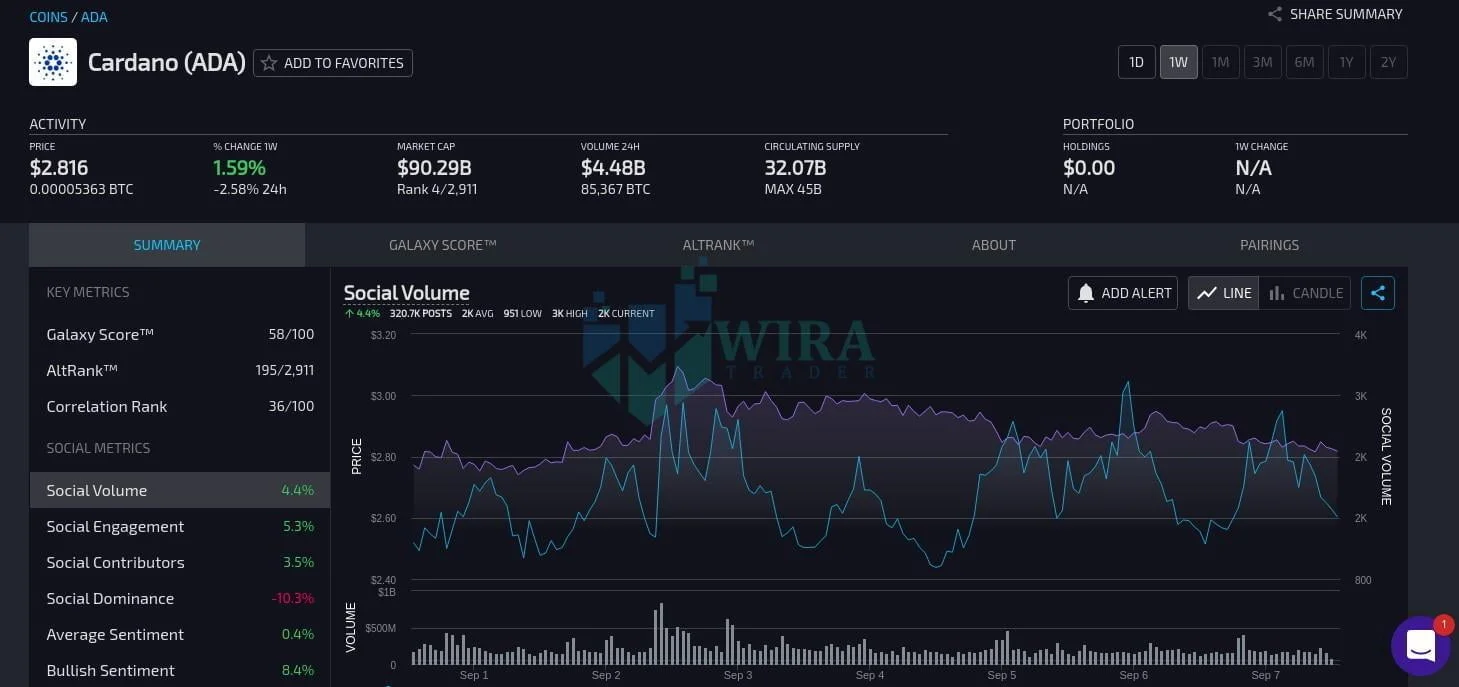Click the $90.29B market cap value

point(434,168)
